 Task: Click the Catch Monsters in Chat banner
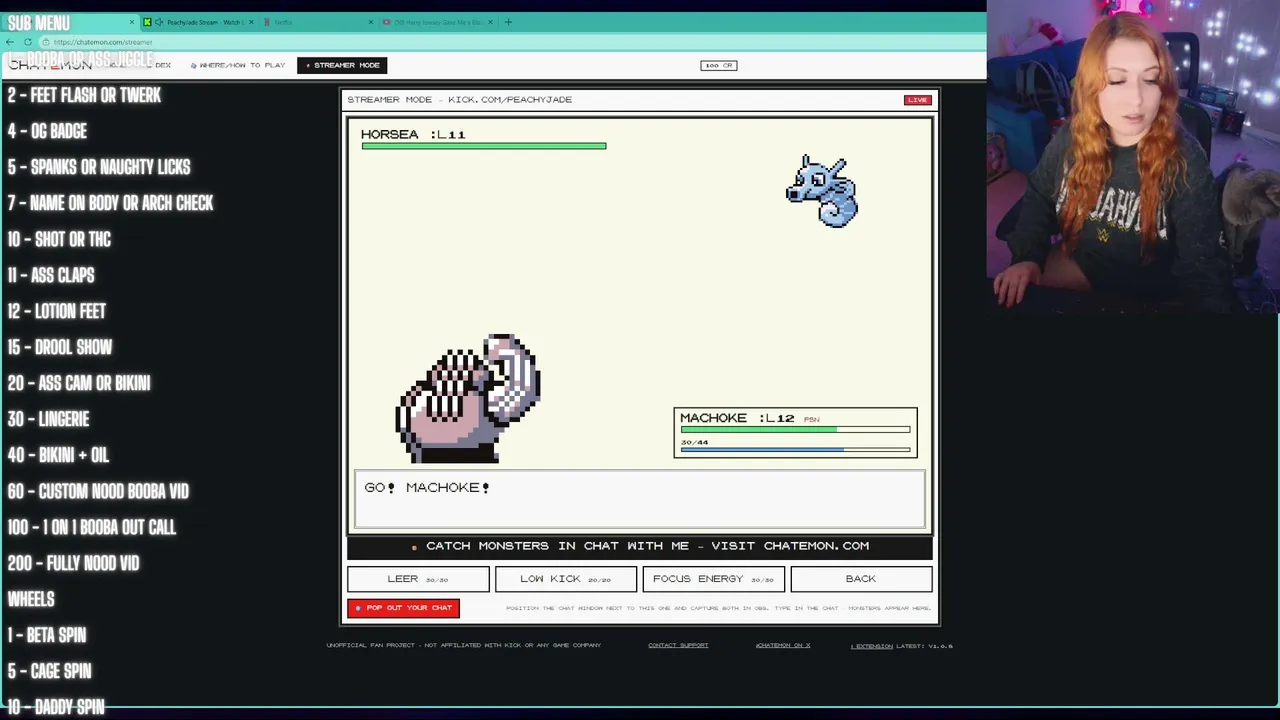(x=640, y=546)
